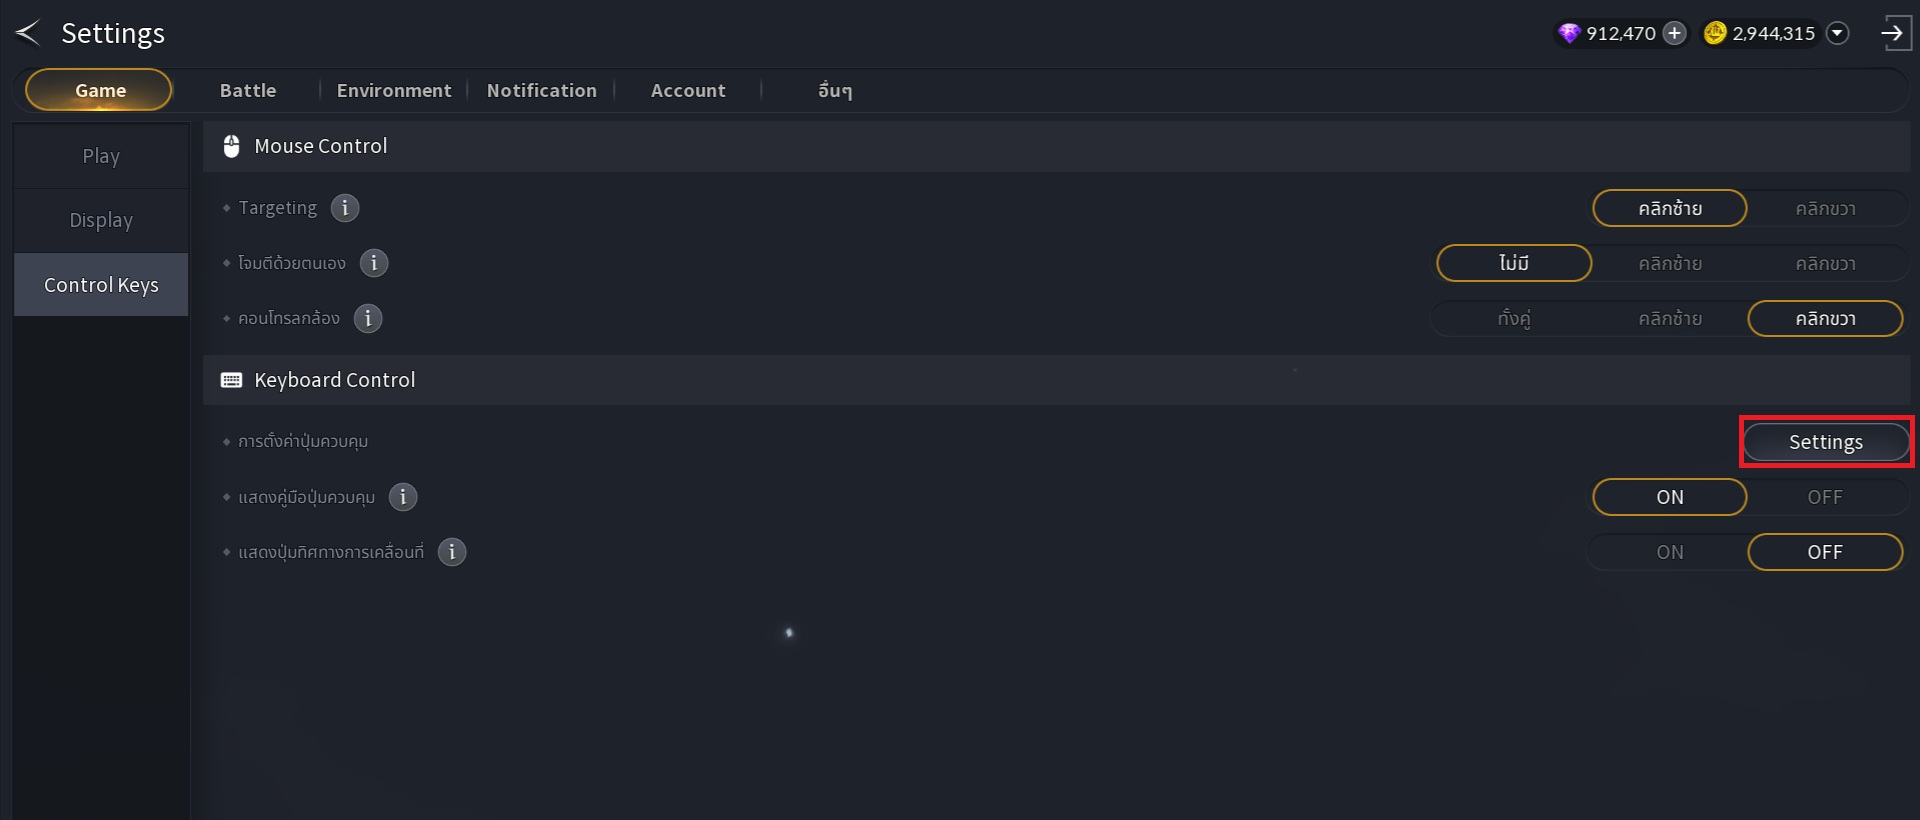Open the Notification tab
Viewport: 1920px width, 820px height.
[x=542, y=90]
